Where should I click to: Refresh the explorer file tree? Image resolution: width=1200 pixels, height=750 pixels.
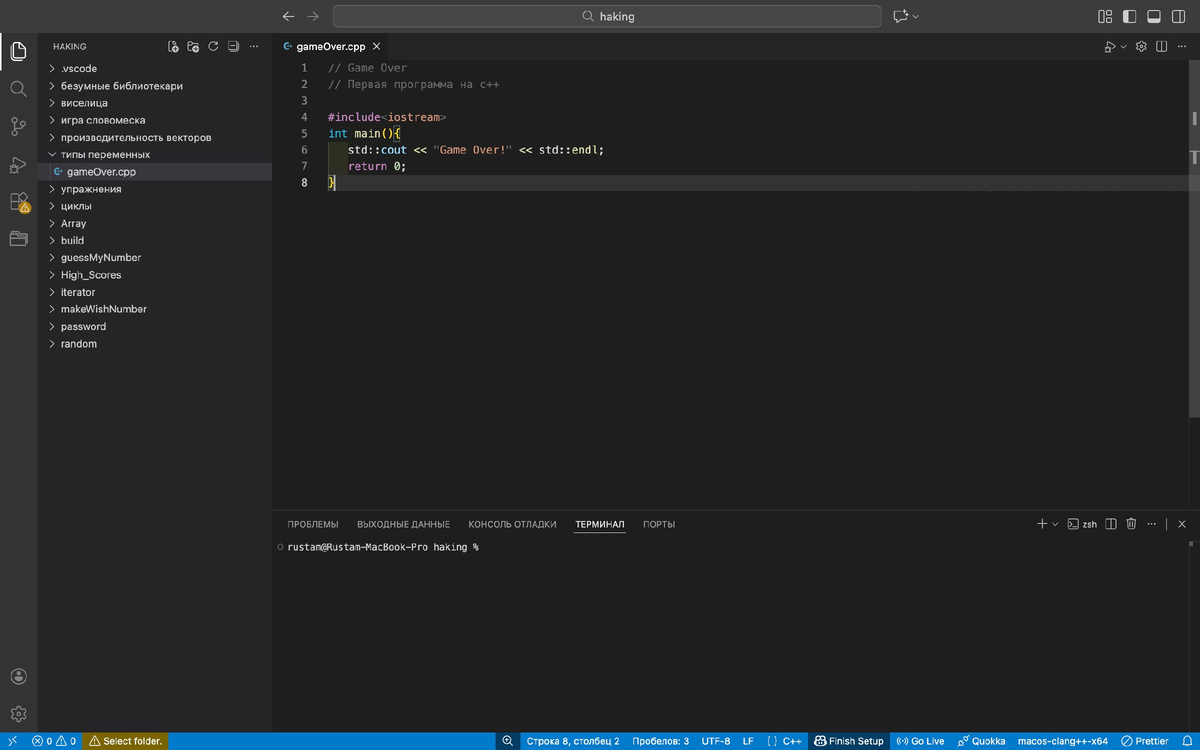[213, 46]
